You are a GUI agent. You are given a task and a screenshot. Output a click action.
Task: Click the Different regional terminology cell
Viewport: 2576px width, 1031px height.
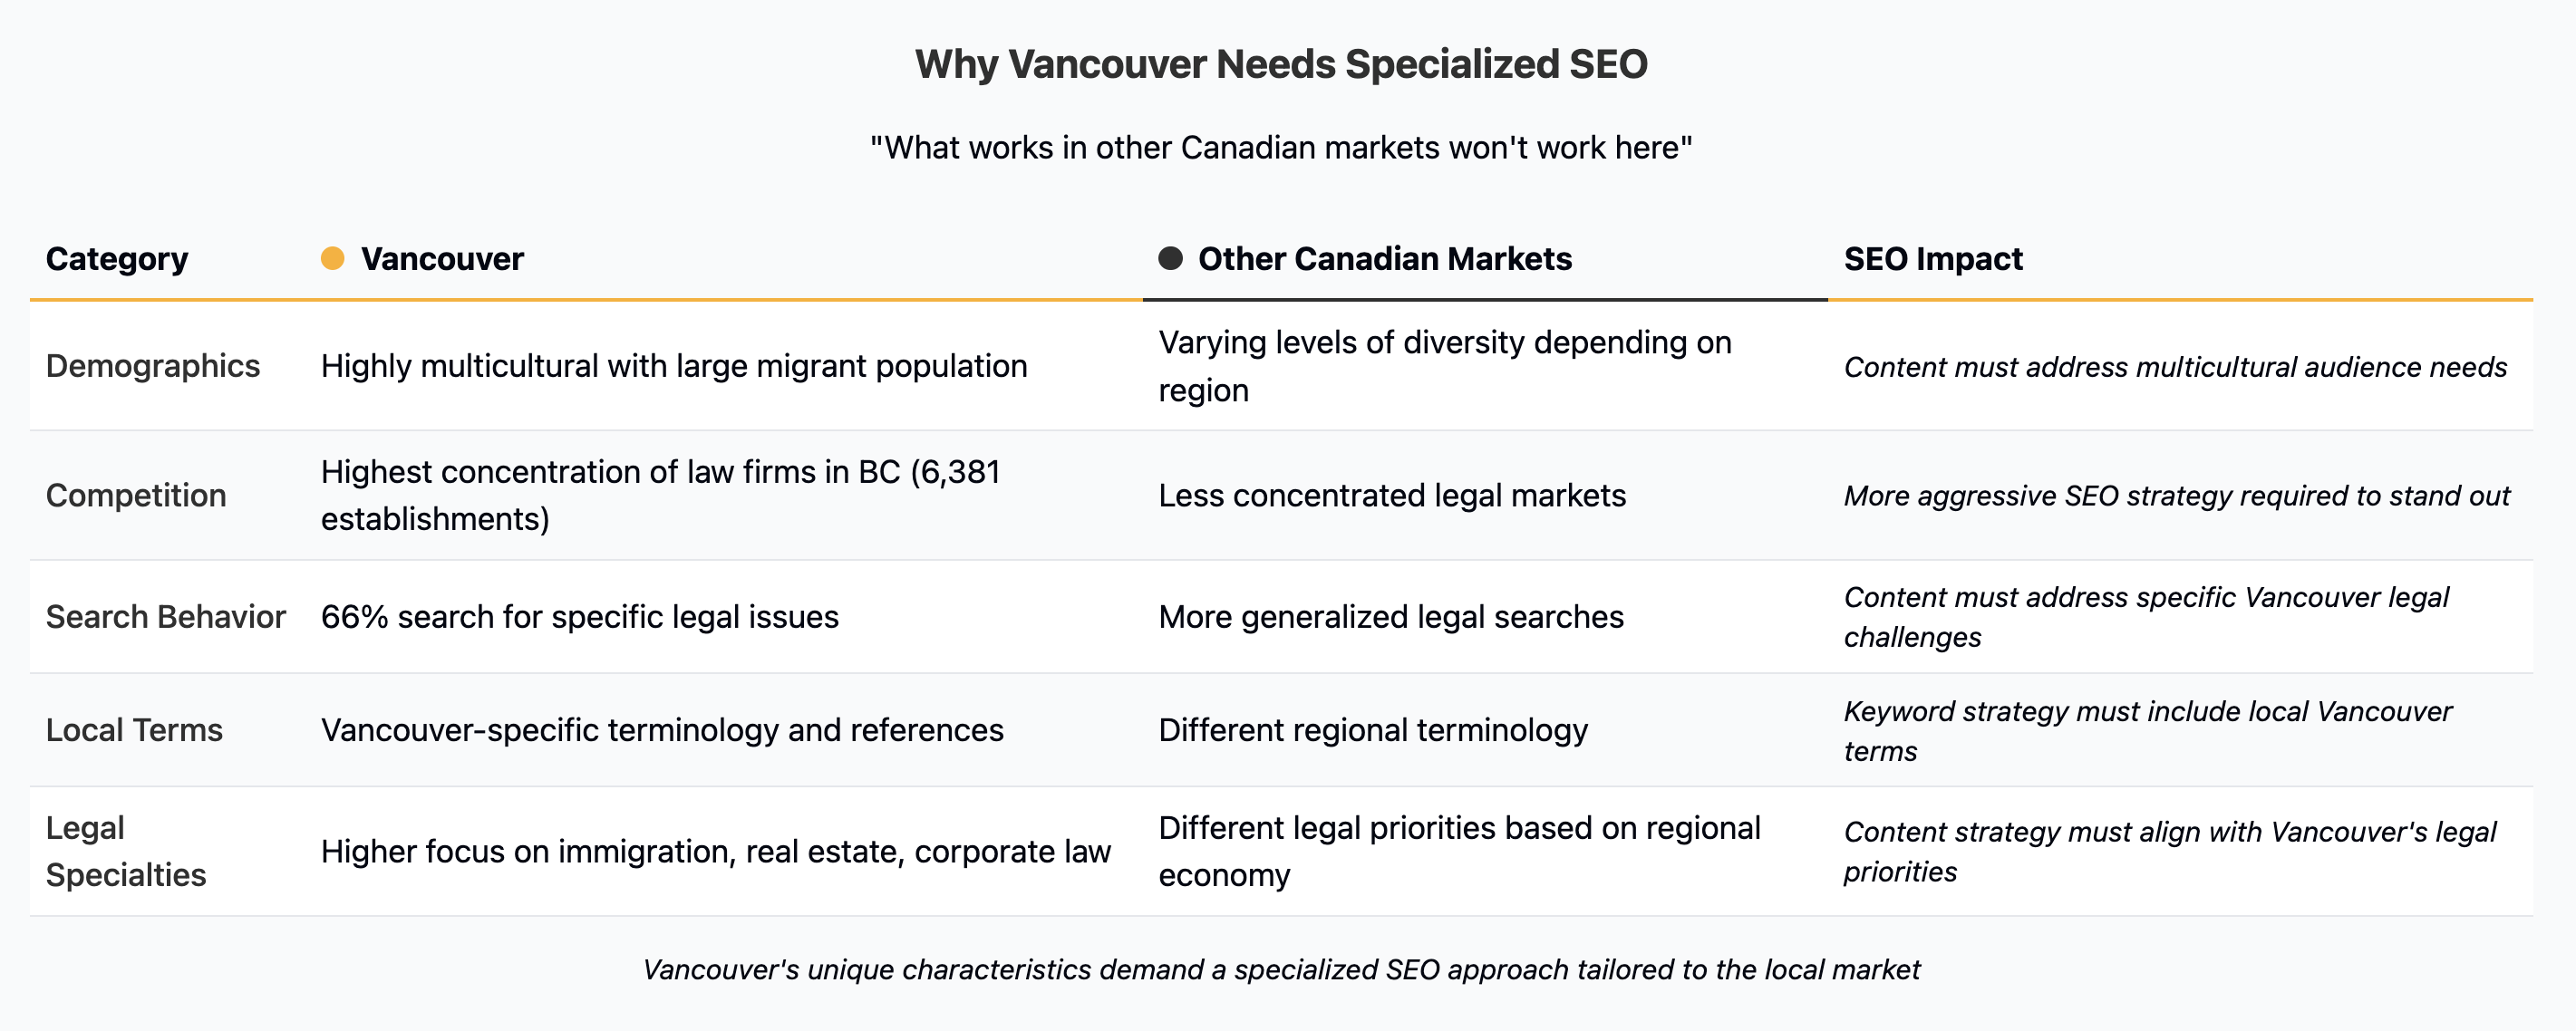pos(1373,730)
